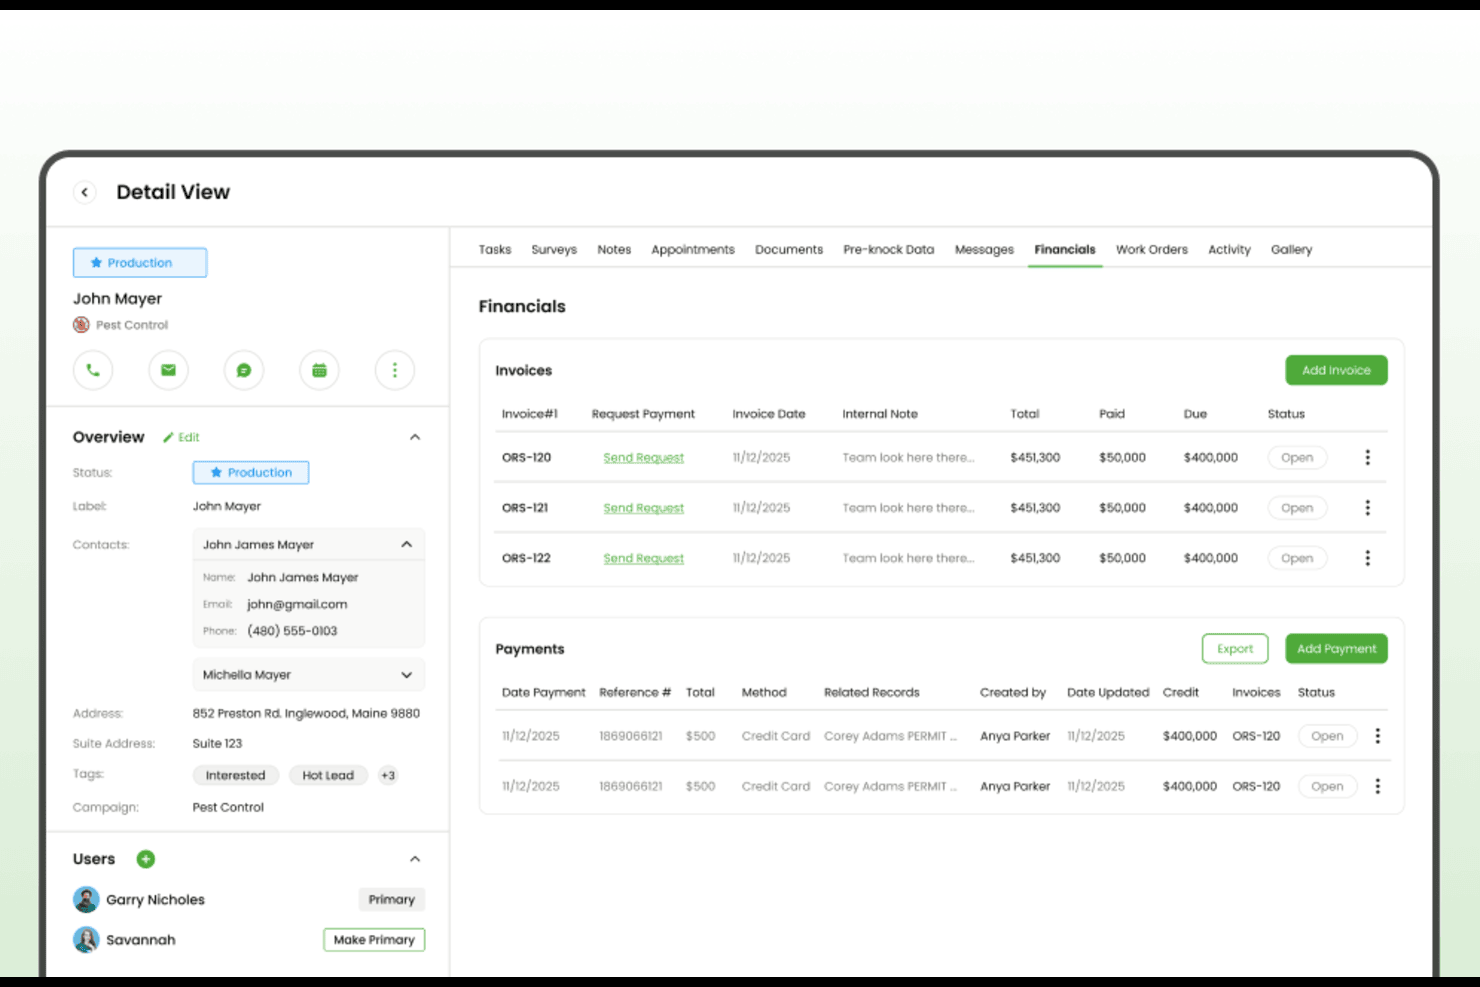Open the Surveys tab
1480x987 pixels.
[554, 250]
